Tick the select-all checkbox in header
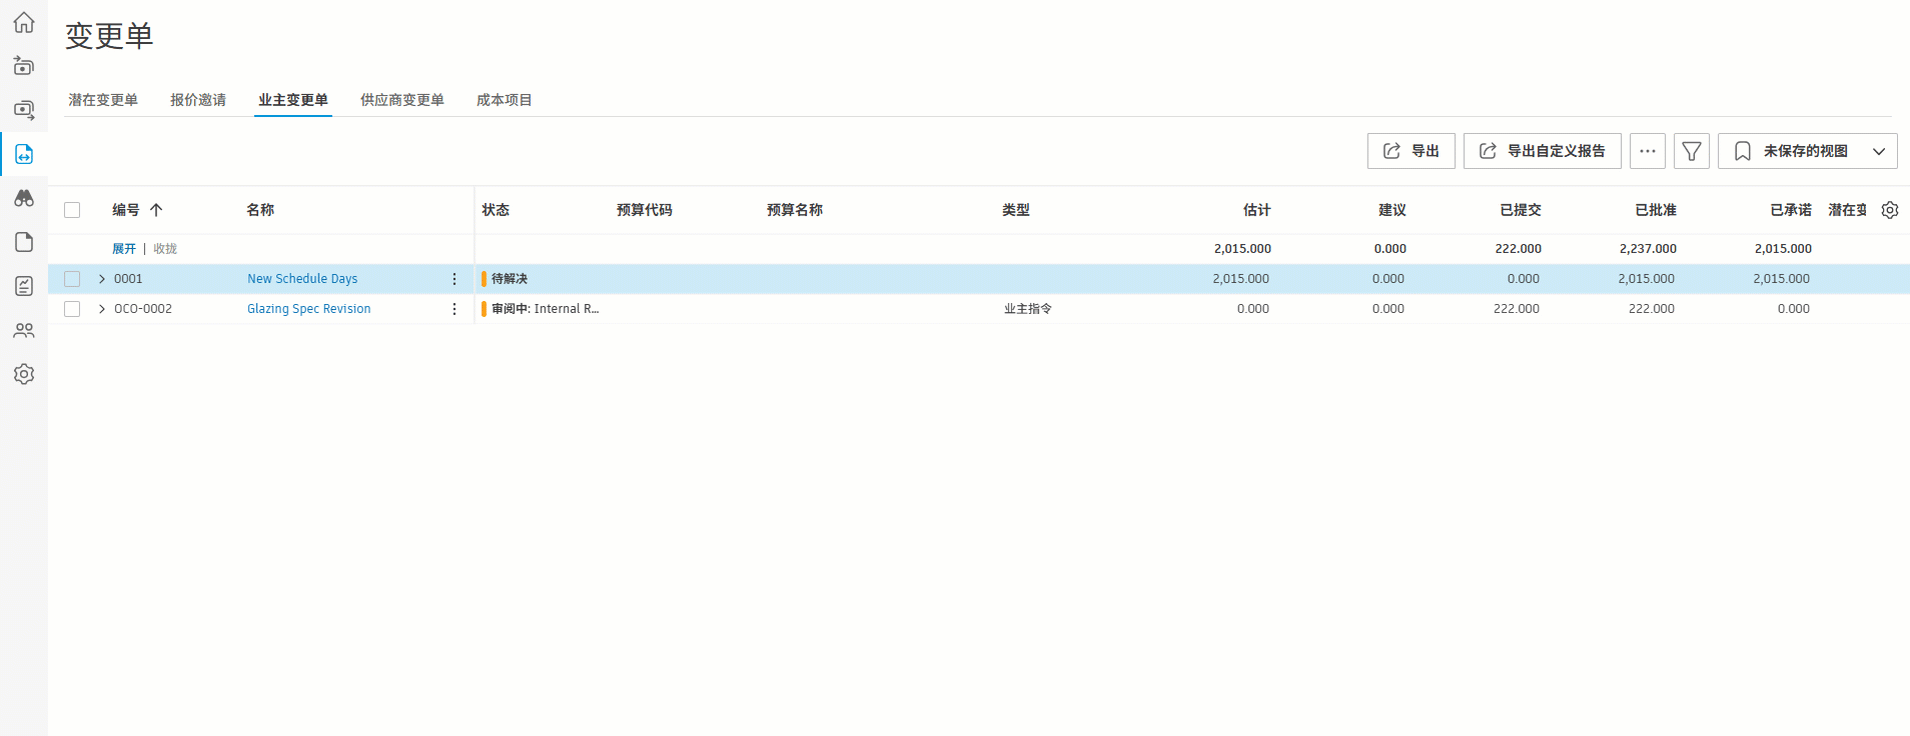 (72, 210)
